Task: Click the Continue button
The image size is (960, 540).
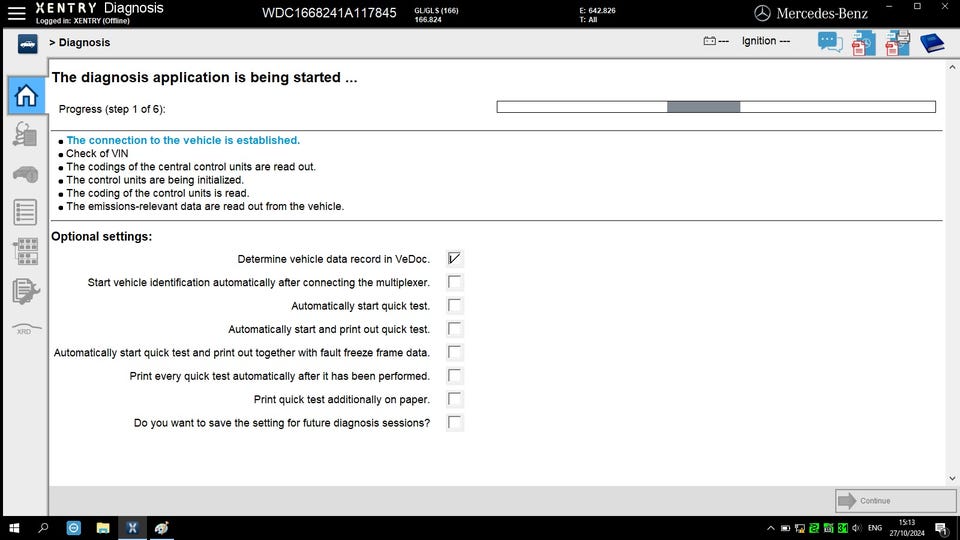Action: click(895, 501)
